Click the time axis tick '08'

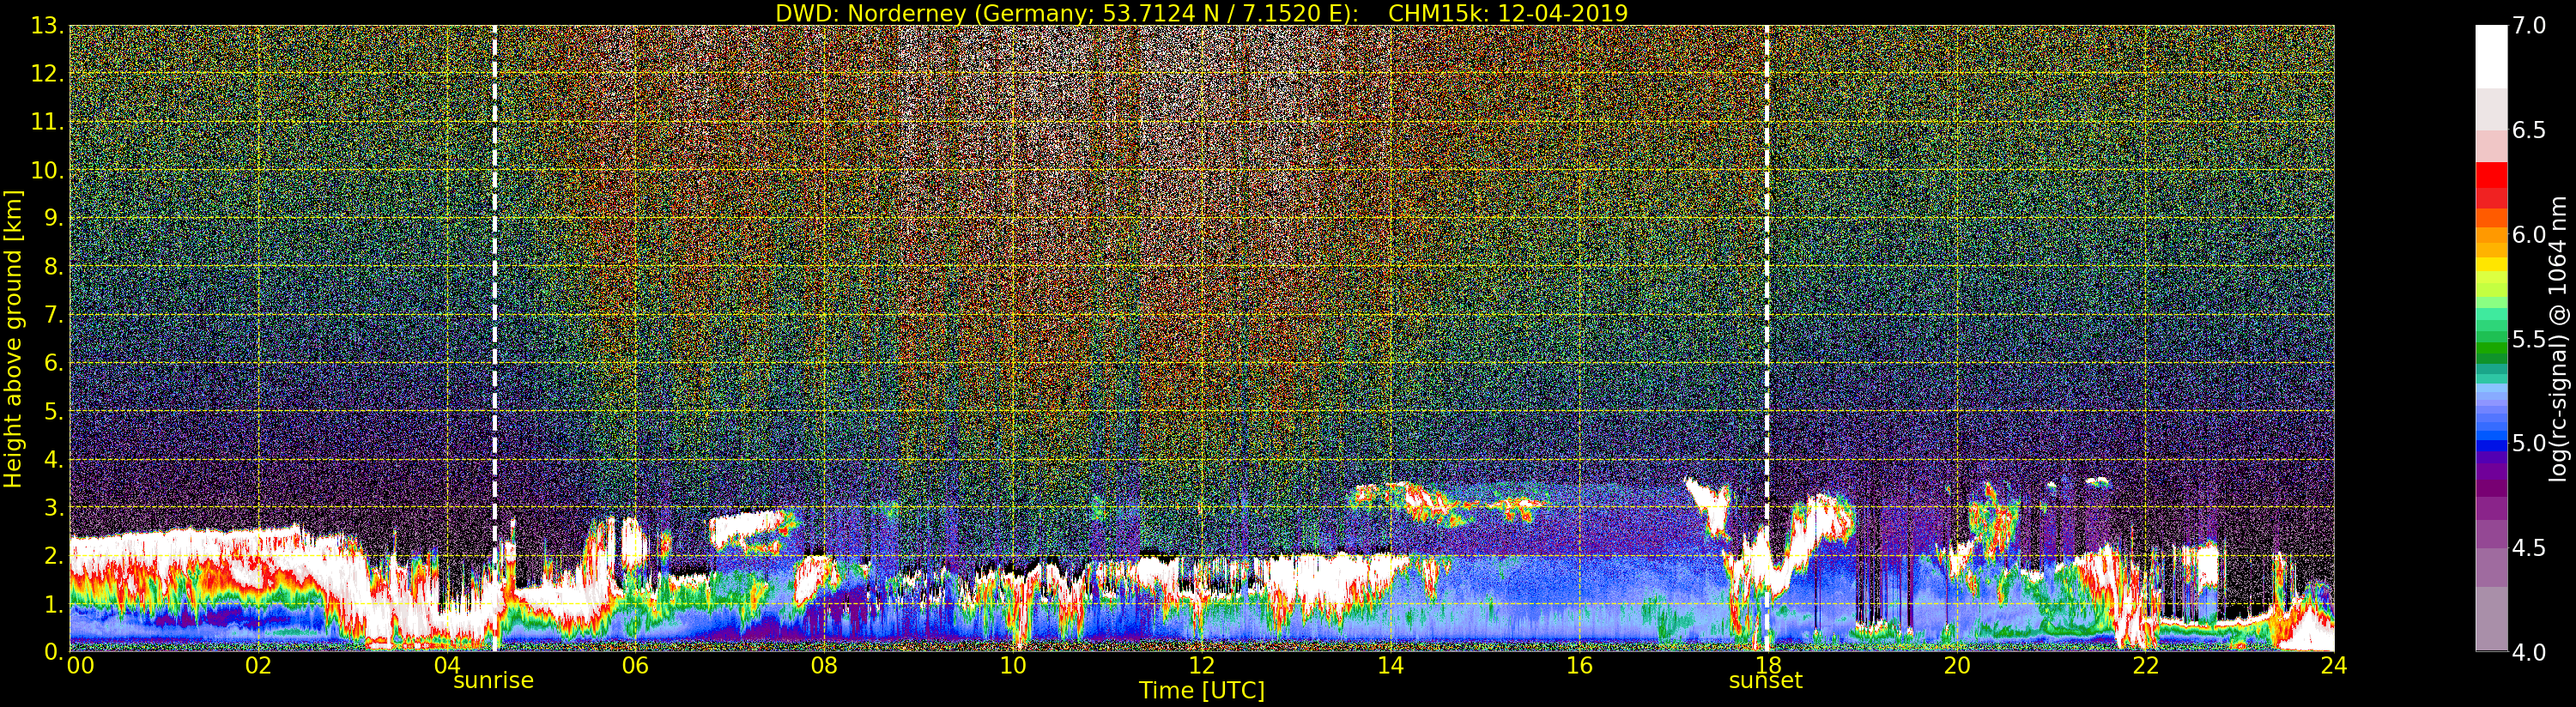point(824,666)
